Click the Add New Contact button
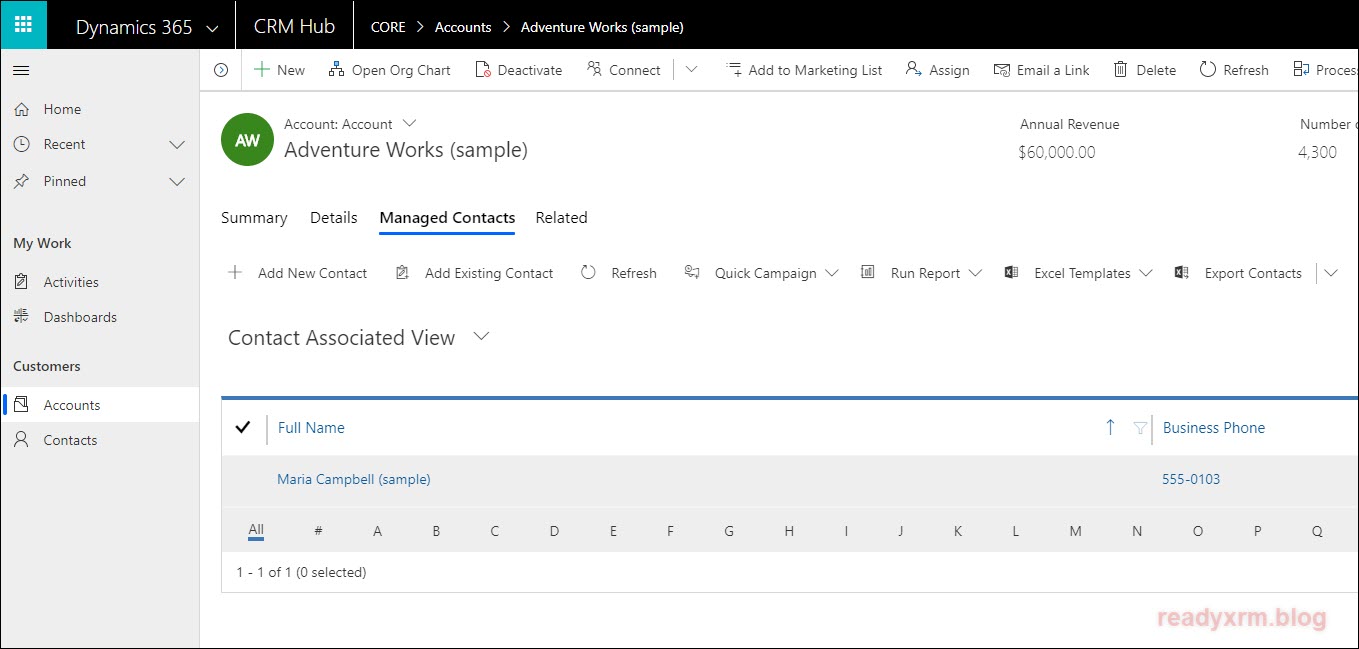 click(x=298, y=273)
